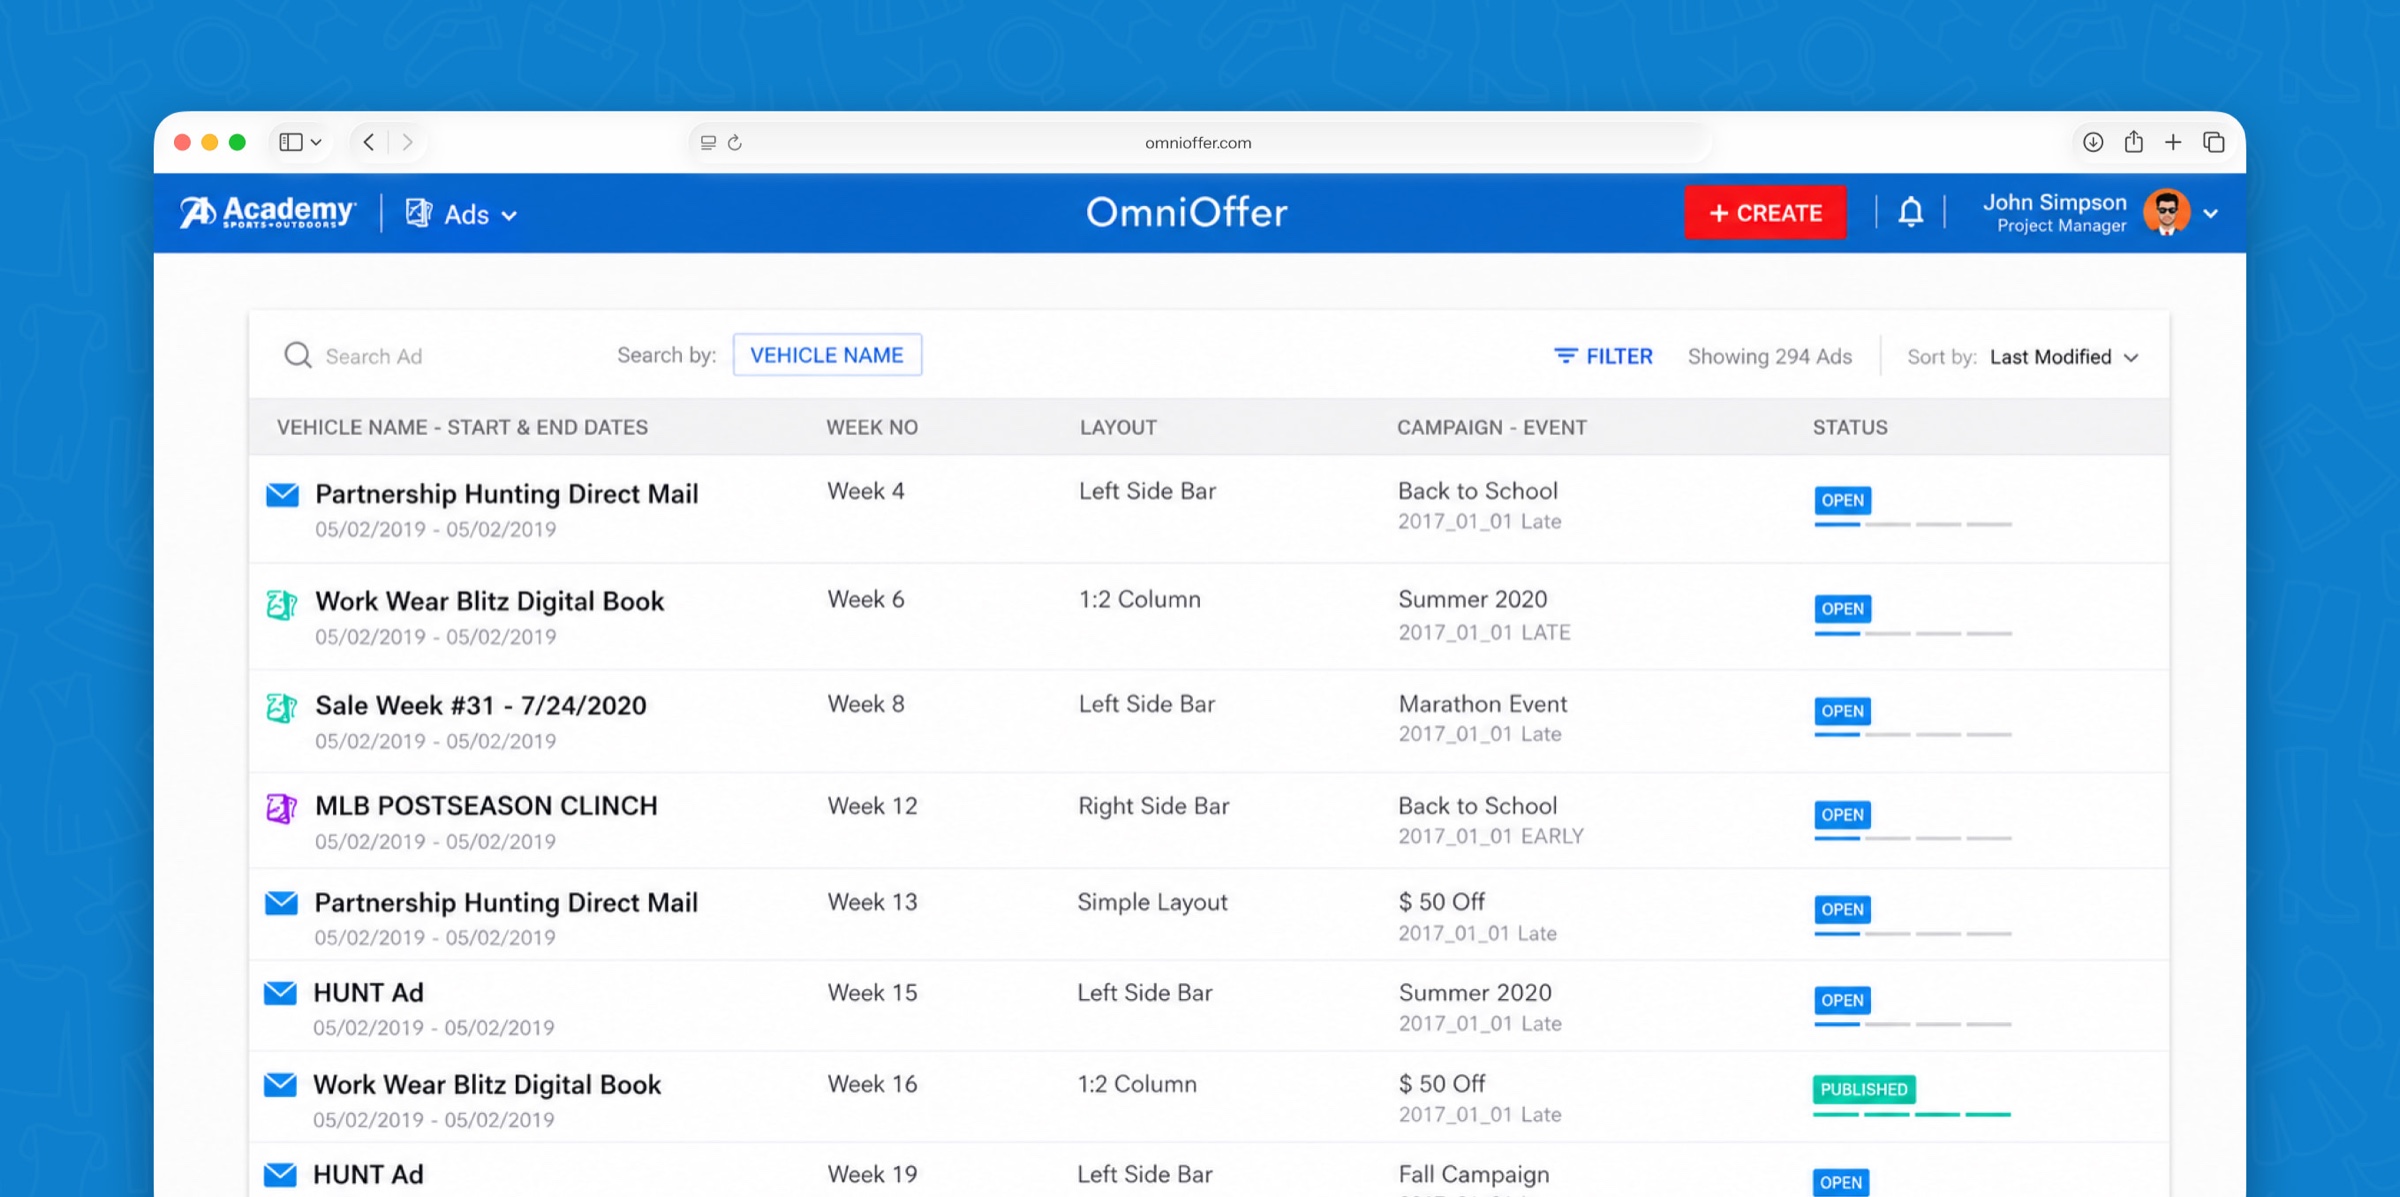Open the Ads module dropdown
The height and width of the screenshot is (1197, 2400).
pos(461,214)
